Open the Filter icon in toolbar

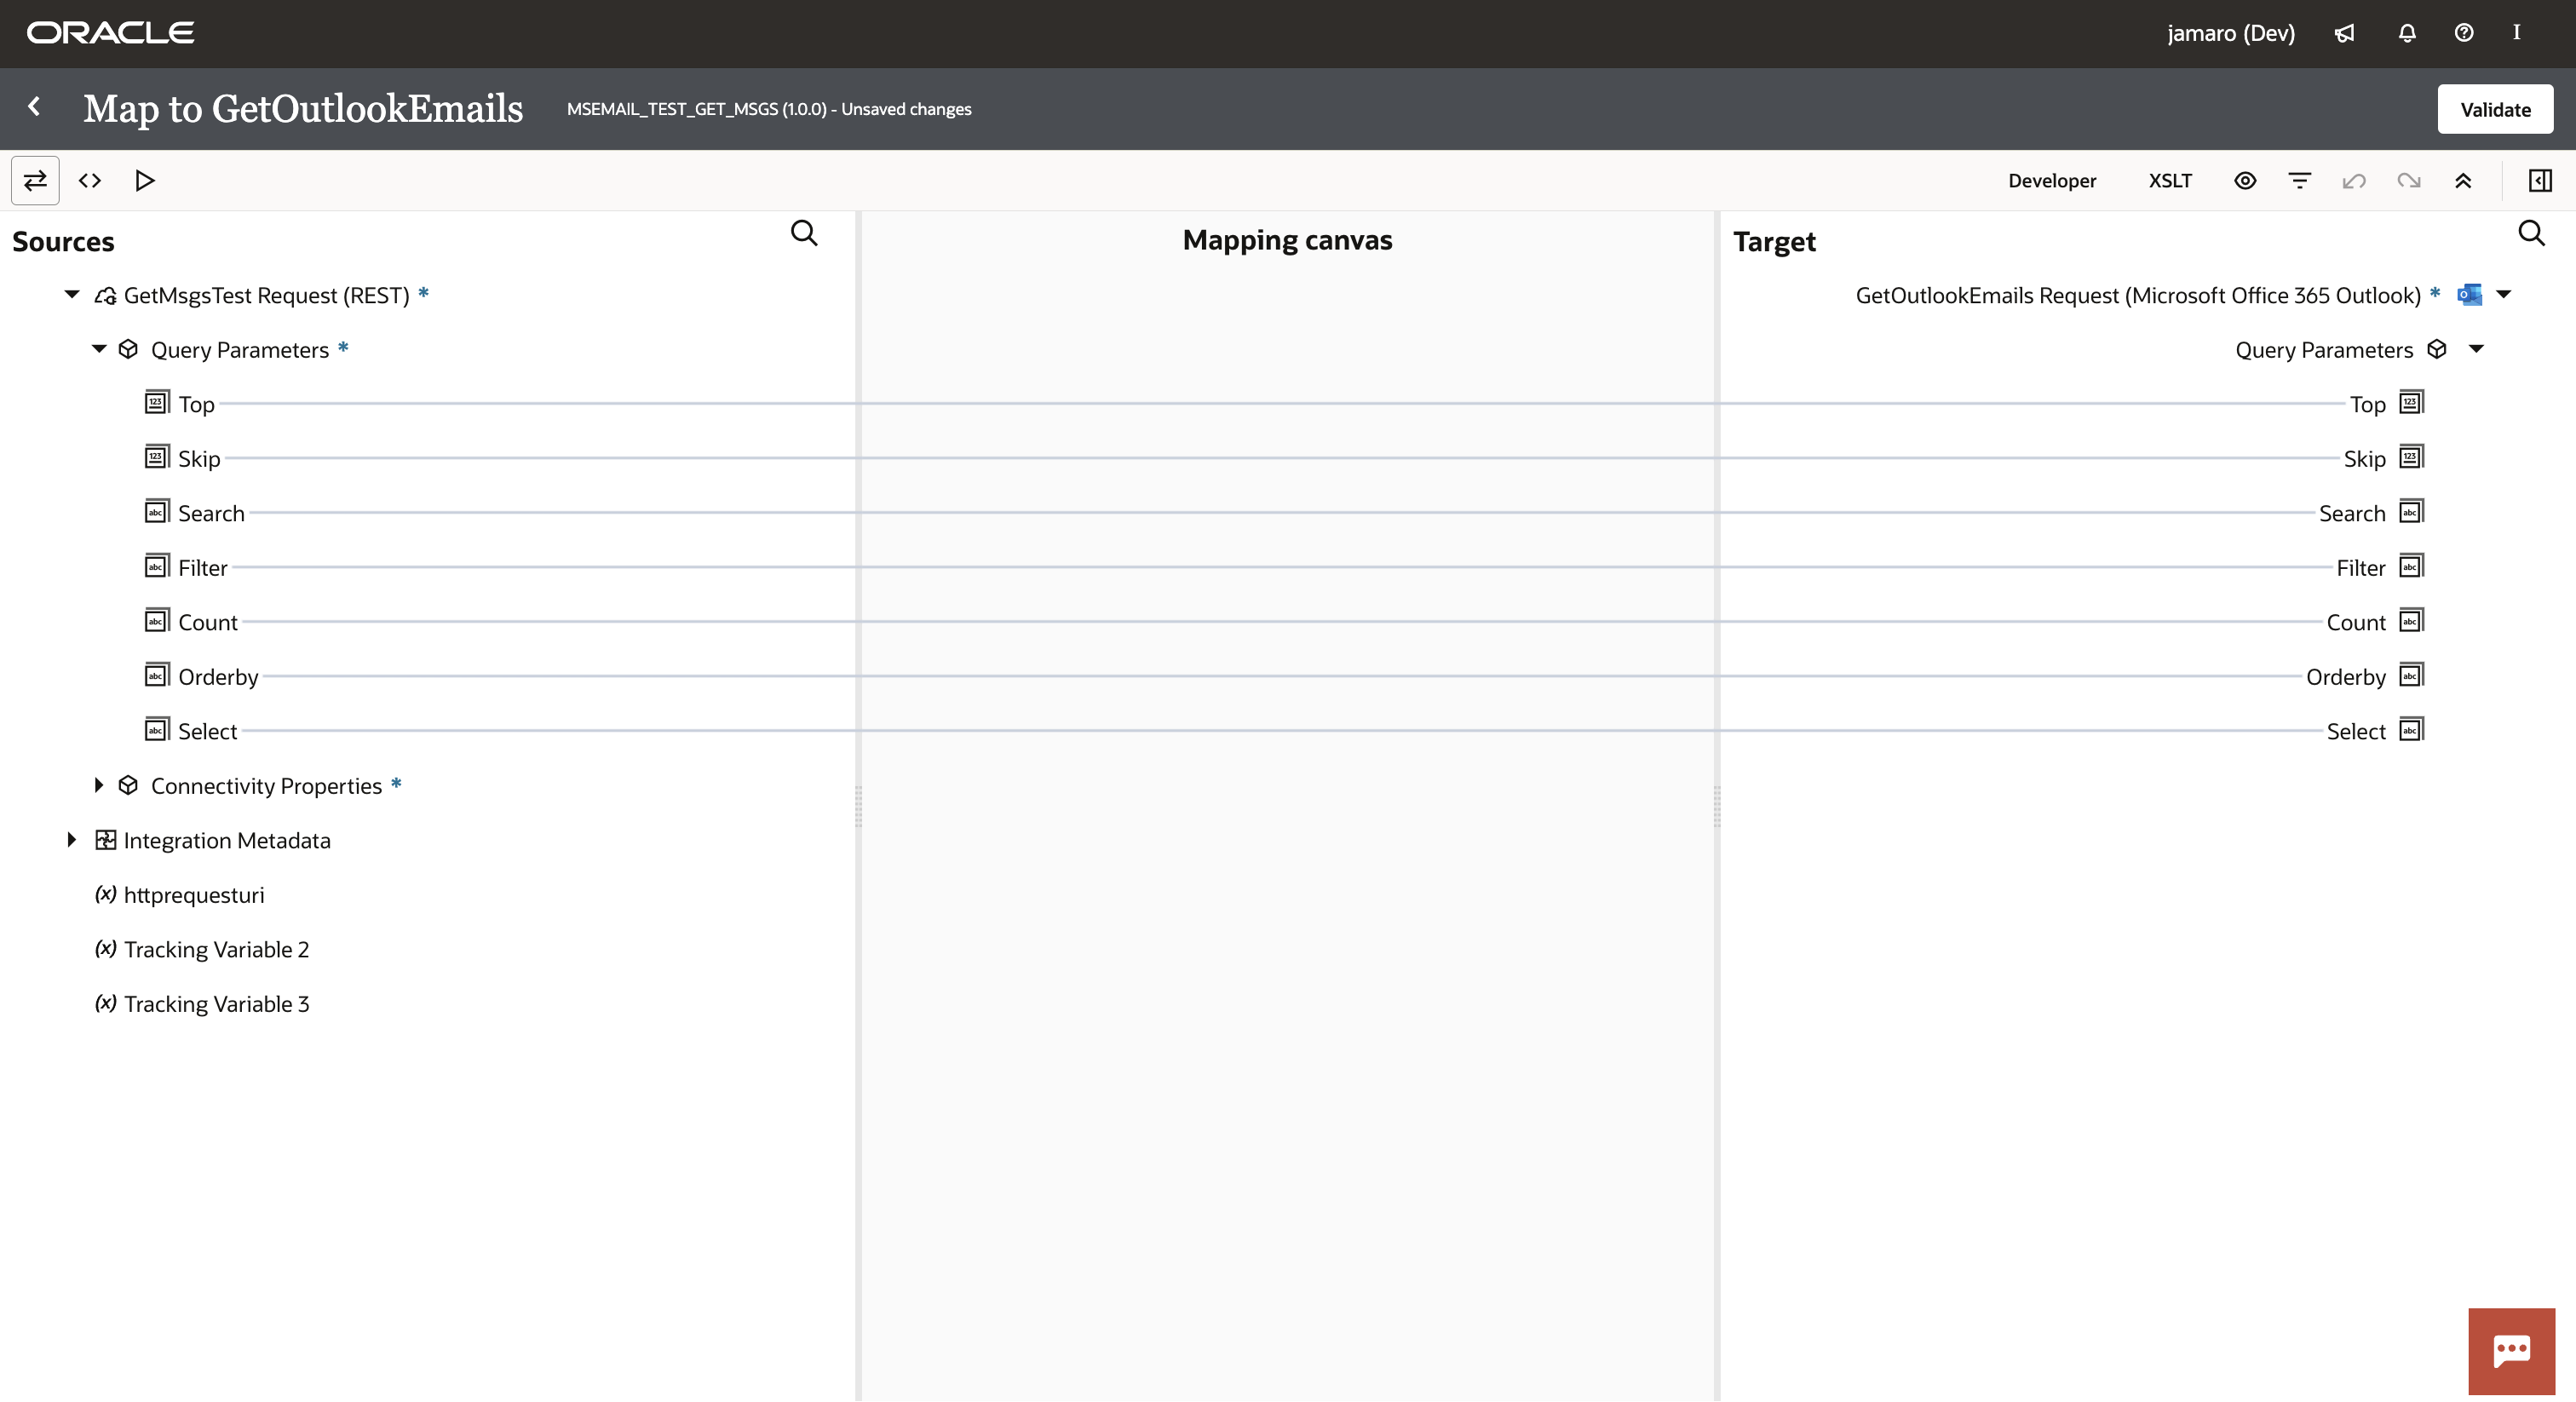pos(2299,180)
